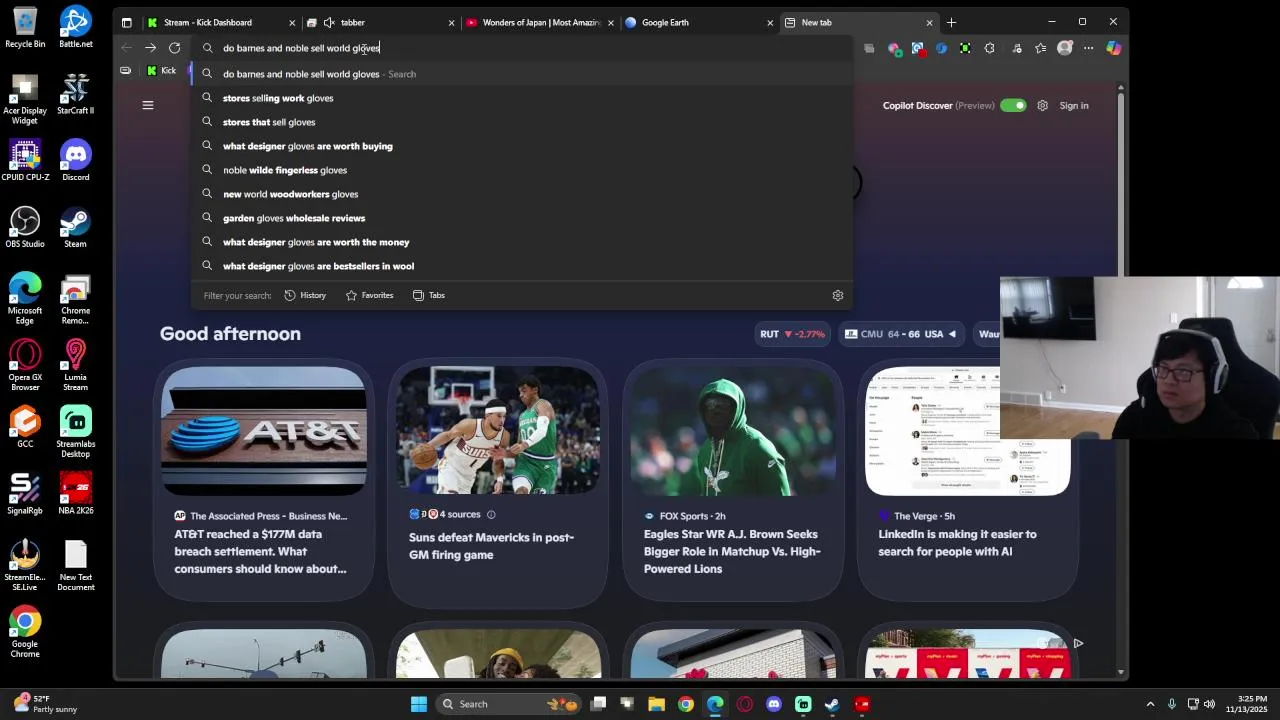Screen dimensions: 1280x720
Task: Open the Copilot icon in the toolbar
Action: [1113, 48]
